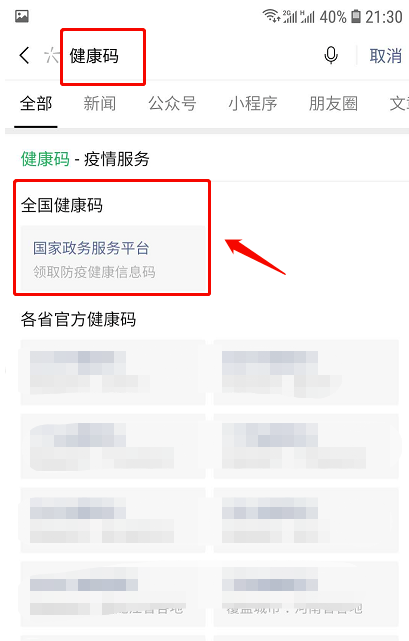Open the picture notification icon in status bar
This screenshot has width=409, height=641.
(x=22, y=16)
